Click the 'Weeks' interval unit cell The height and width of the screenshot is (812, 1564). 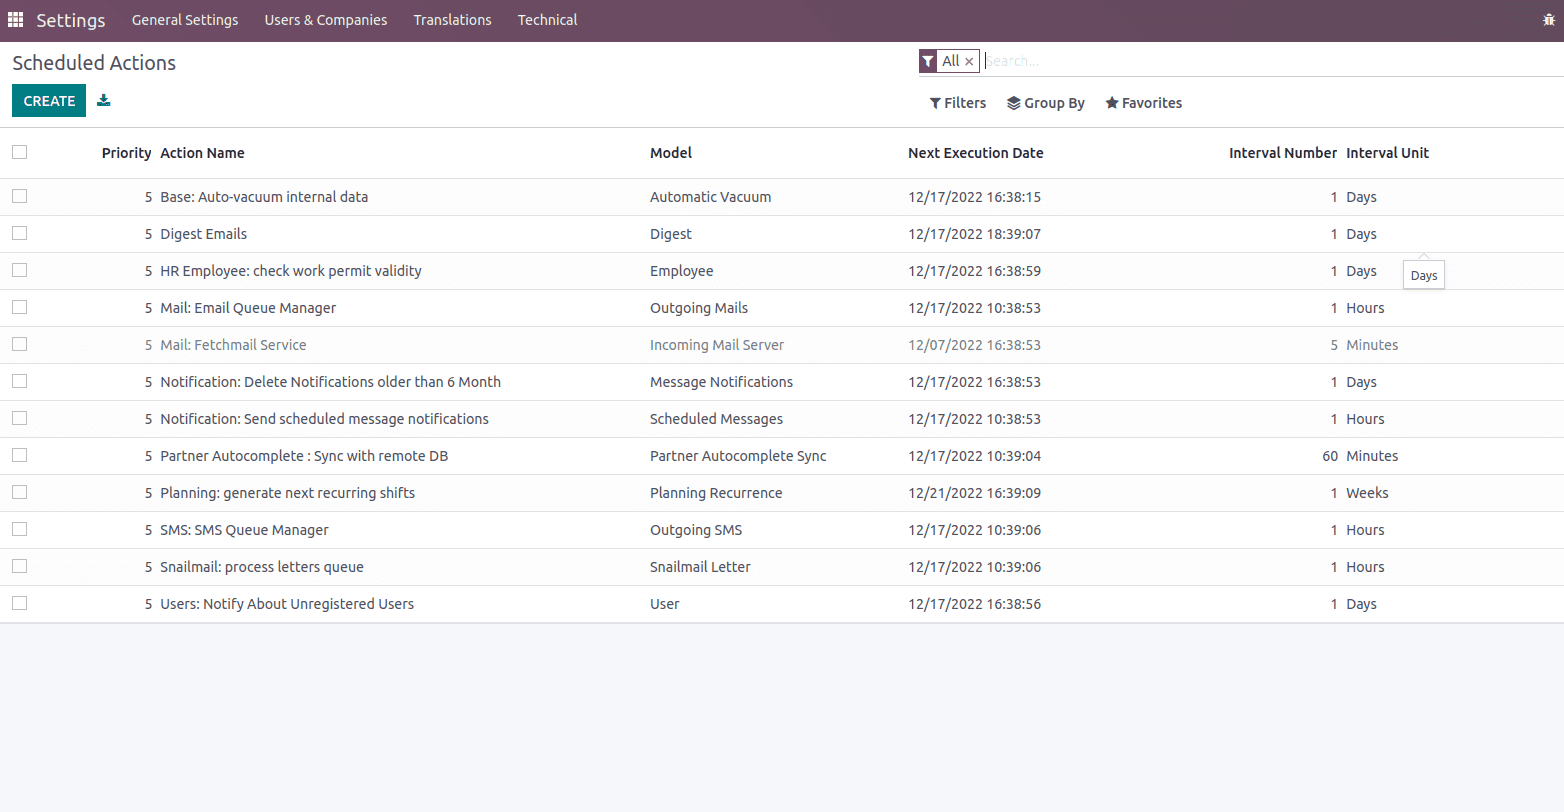(1367, 493)
